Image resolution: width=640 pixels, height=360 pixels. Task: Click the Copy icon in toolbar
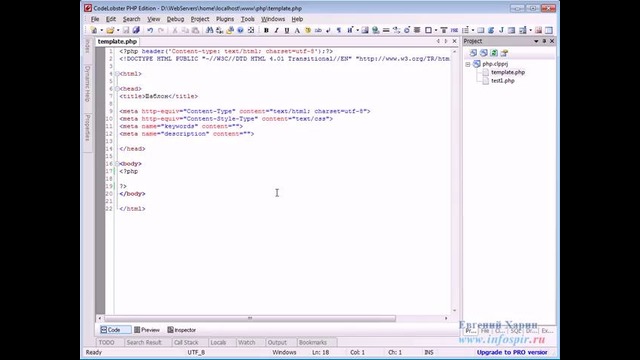pyautogui.click(x=185, y=30)
